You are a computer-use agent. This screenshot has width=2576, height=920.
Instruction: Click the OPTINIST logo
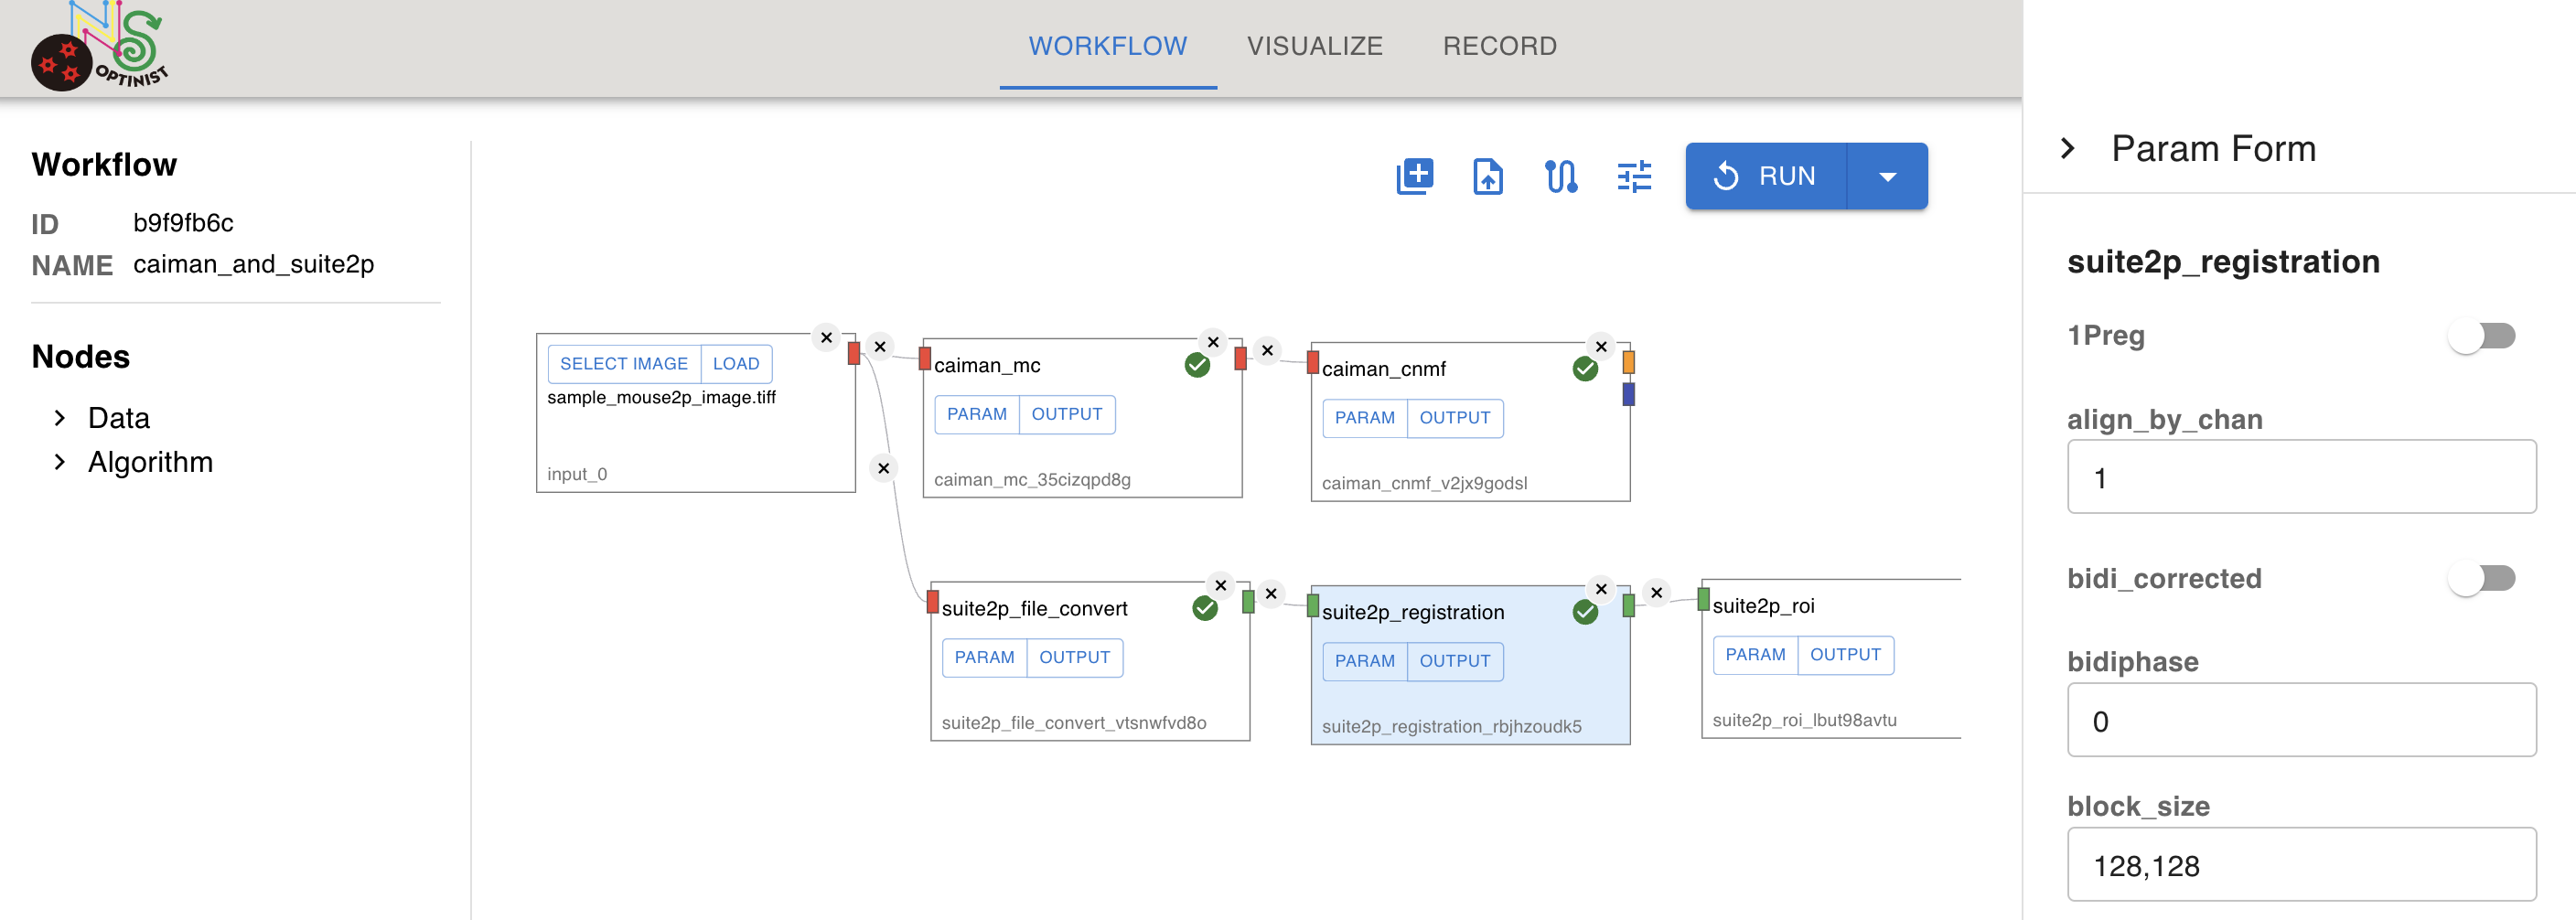(99, 46)
